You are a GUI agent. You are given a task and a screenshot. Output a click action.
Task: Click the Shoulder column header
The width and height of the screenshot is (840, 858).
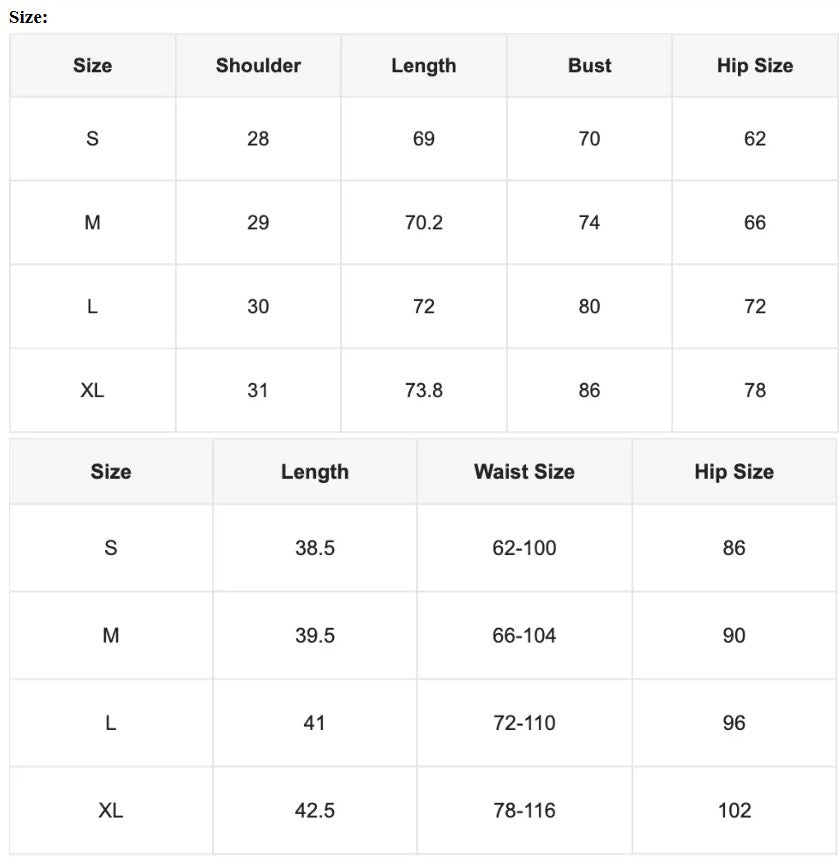click(258, 66)
